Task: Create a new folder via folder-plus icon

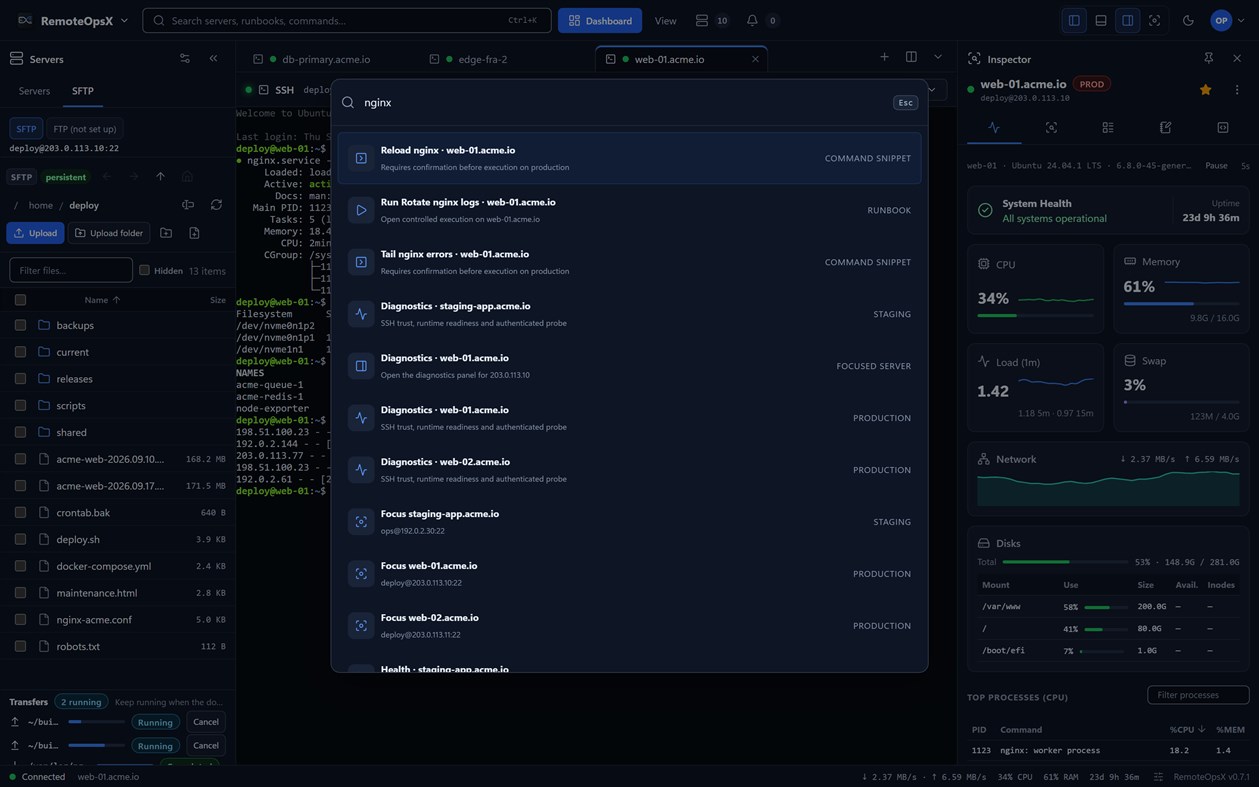Action: 166,233
